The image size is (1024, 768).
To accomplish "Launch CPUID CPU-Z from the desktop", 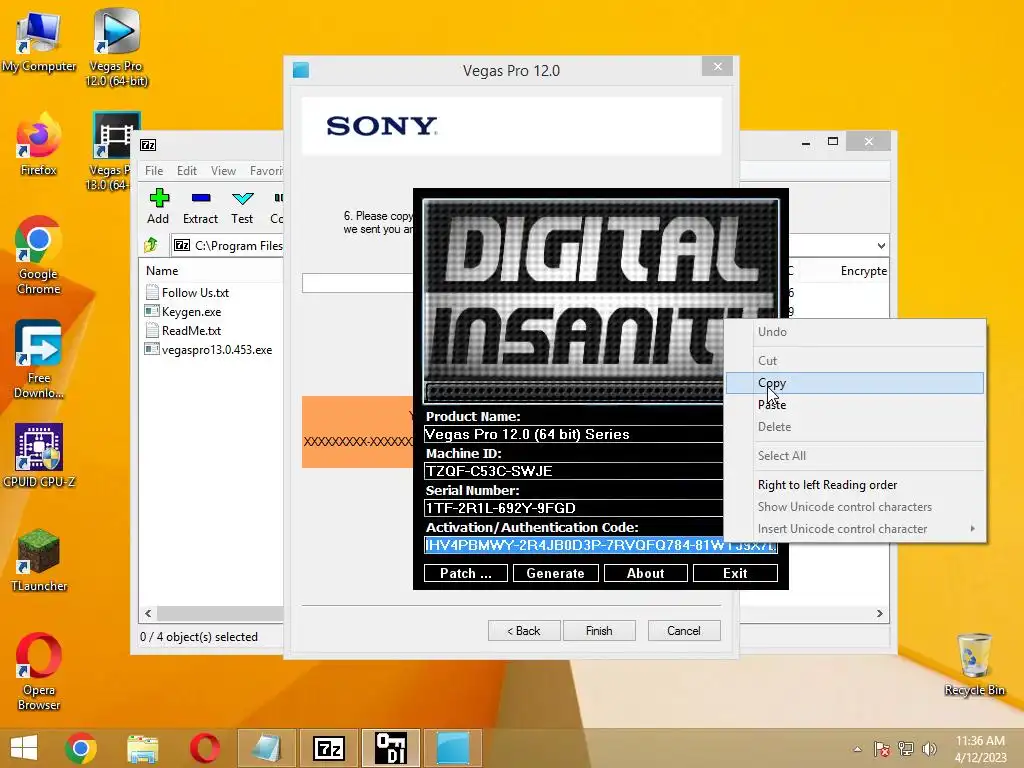I will (x=39, y=455).
